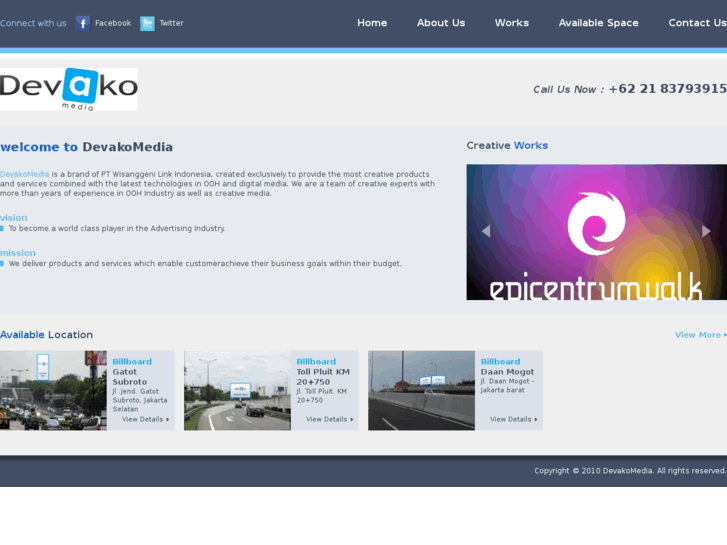
Task: Go to the Home menu item
Action: 372,23
